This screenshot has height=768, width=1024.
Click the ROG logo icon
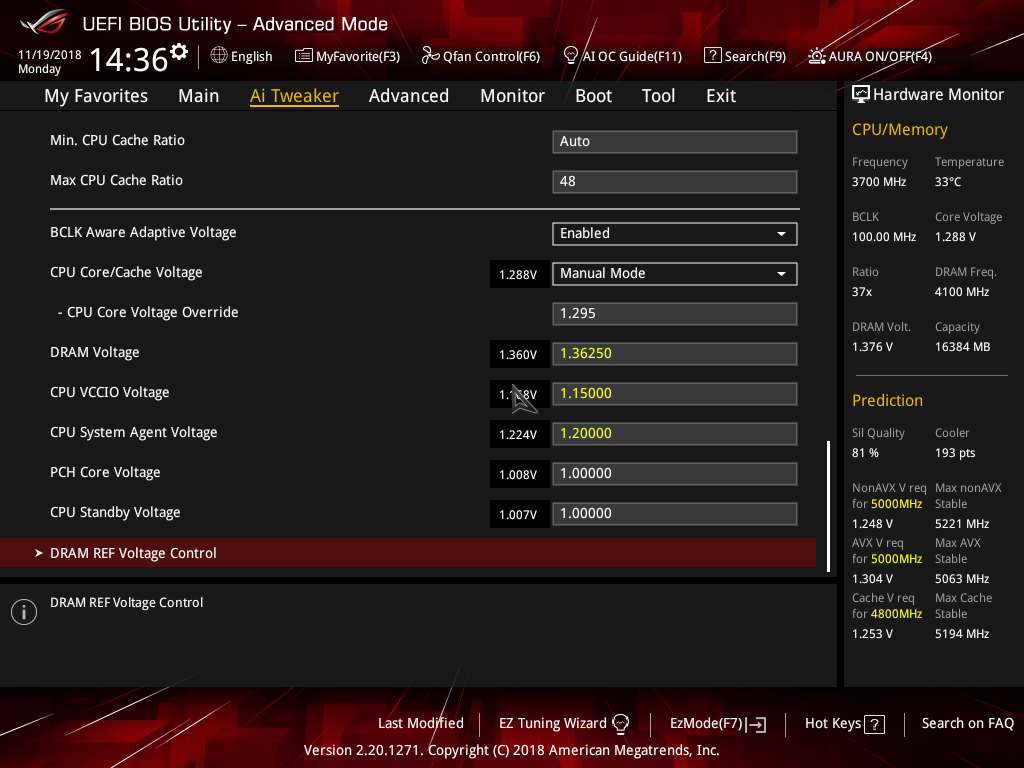[44, 23]
